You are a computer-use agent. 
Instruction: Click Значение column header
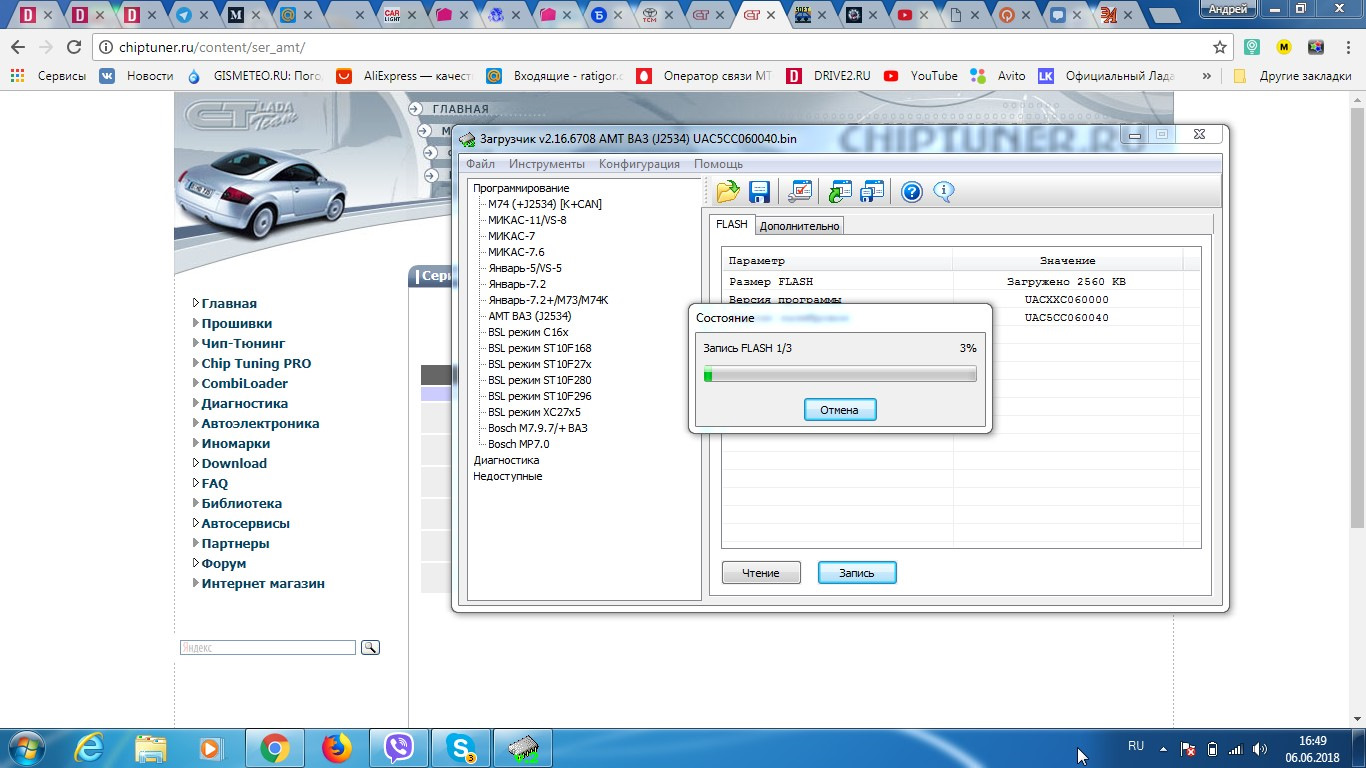point(1067,261)
